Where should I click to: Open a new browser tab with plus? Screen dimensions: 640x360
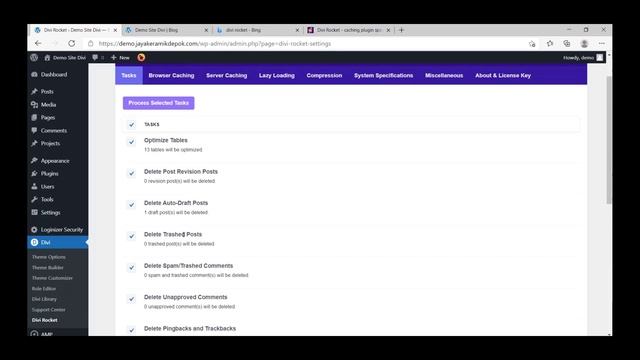click(x=401, y=30)
